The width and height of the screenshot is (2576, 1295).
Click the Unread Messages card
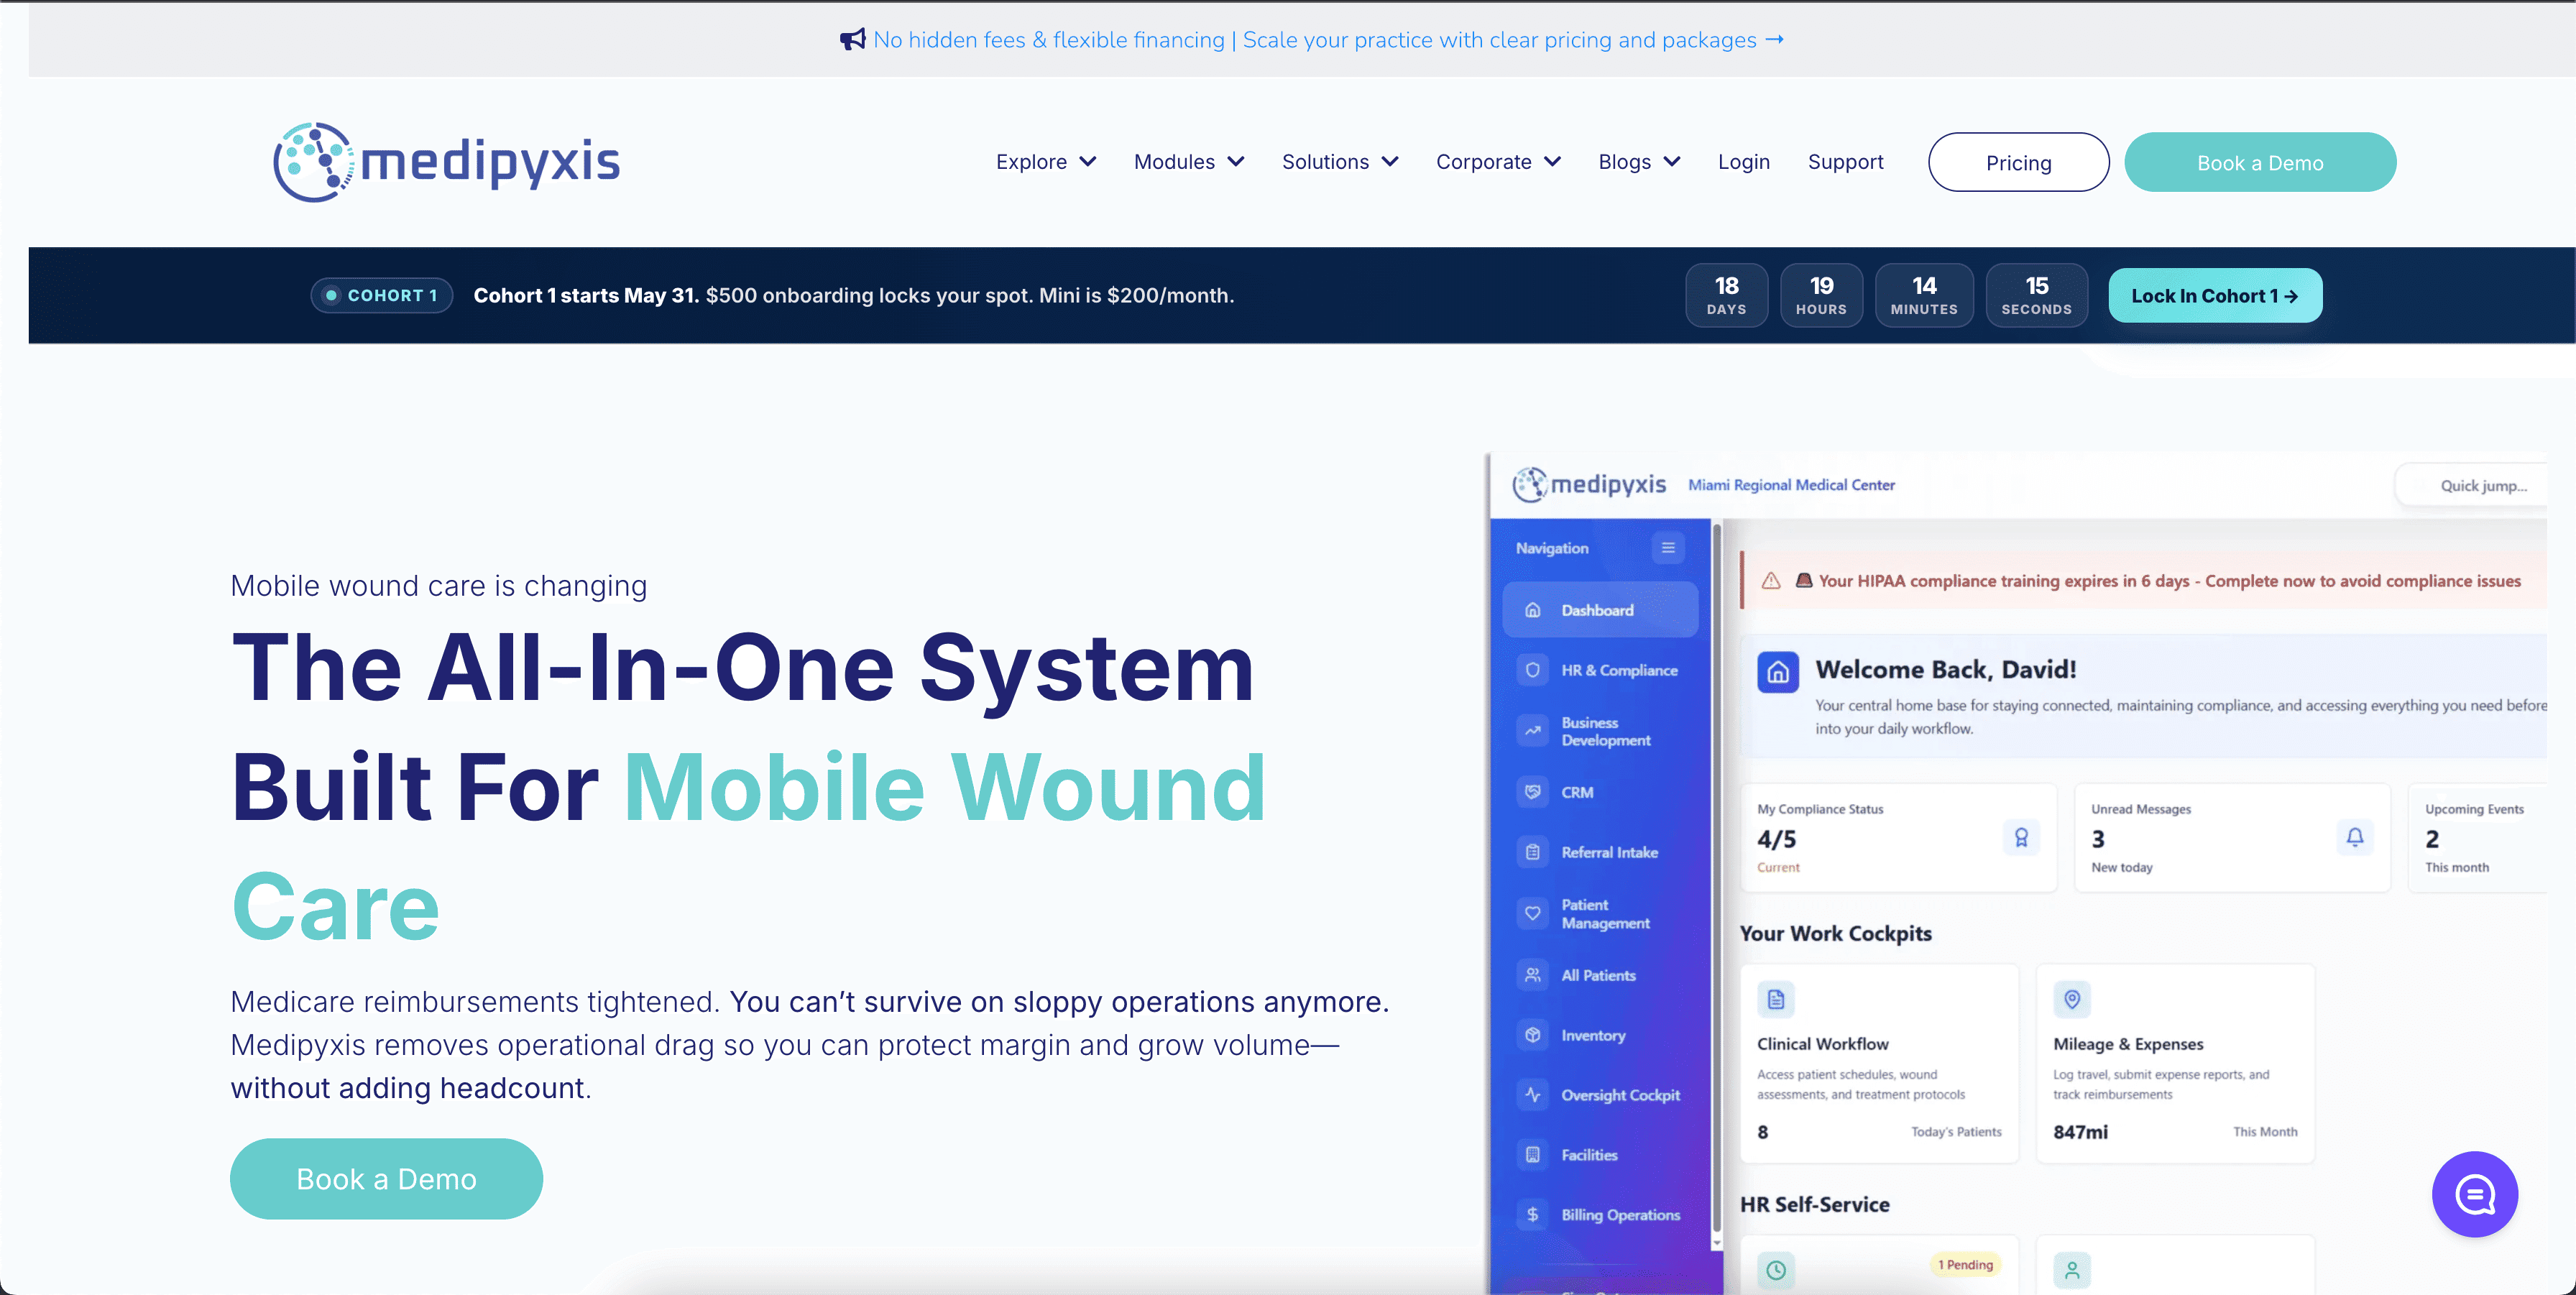point(2232,838)
